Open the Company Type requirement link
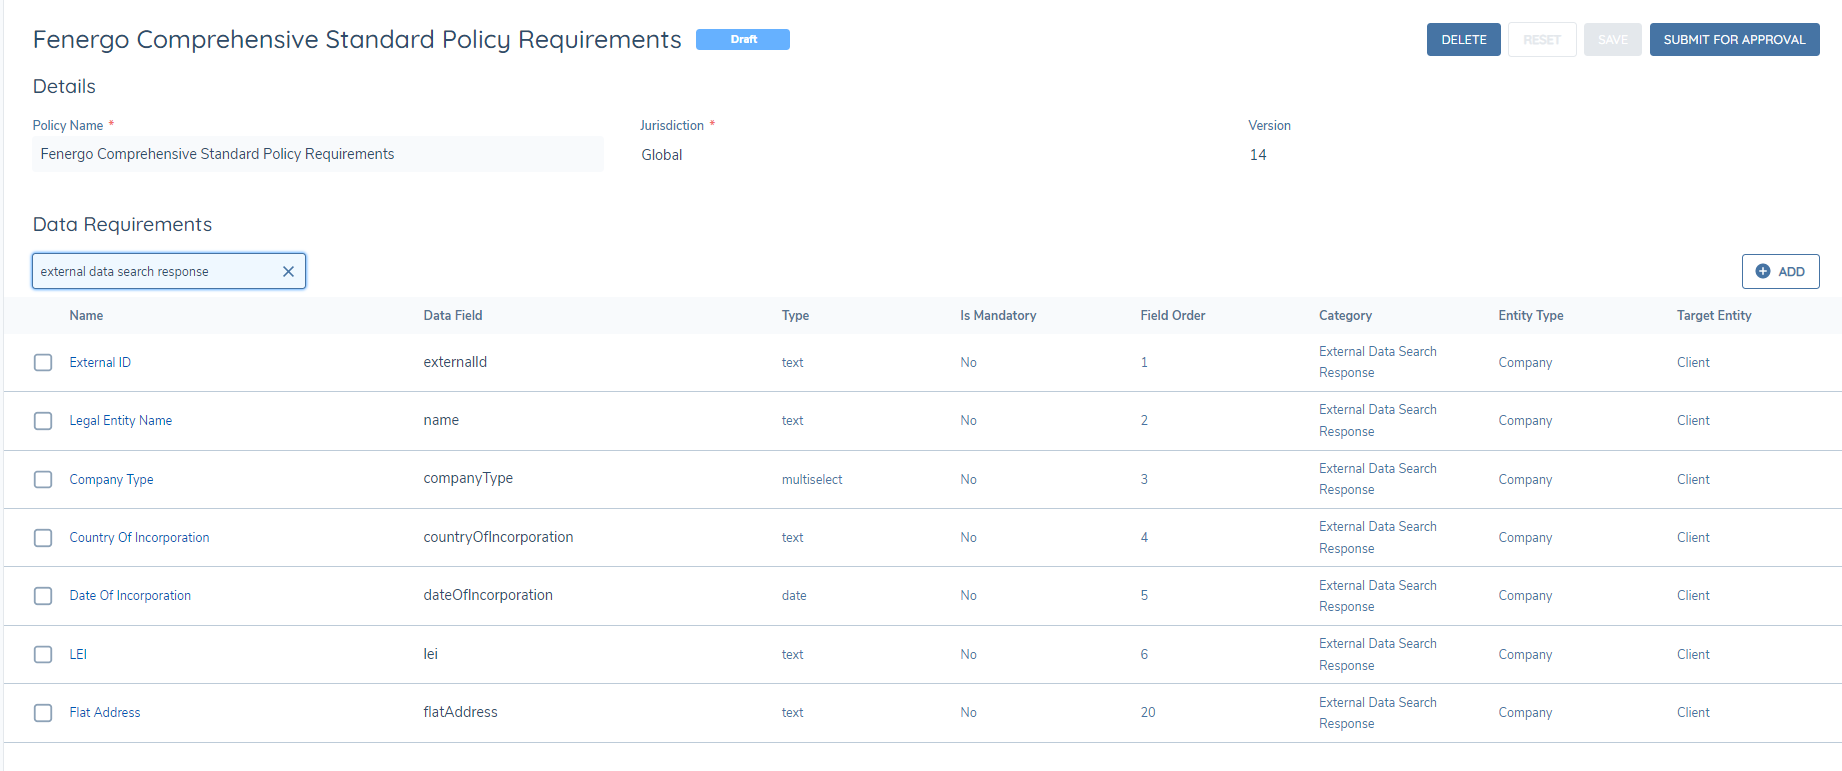 (111, 479)
